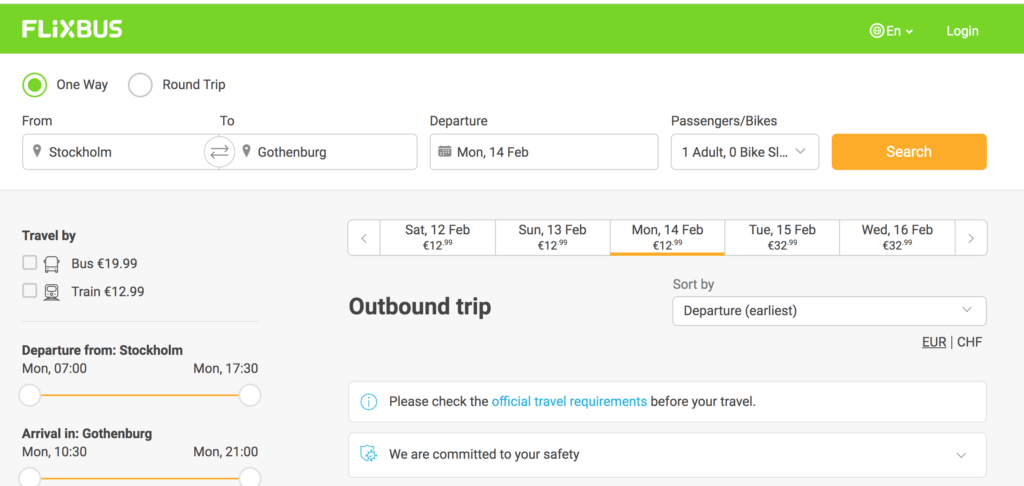The height and width of the screenshot is (486, 1024).
Task: Switch to the Tue, 15 Feb date tab
Action: pyautogui.click(x=782, y=237)
